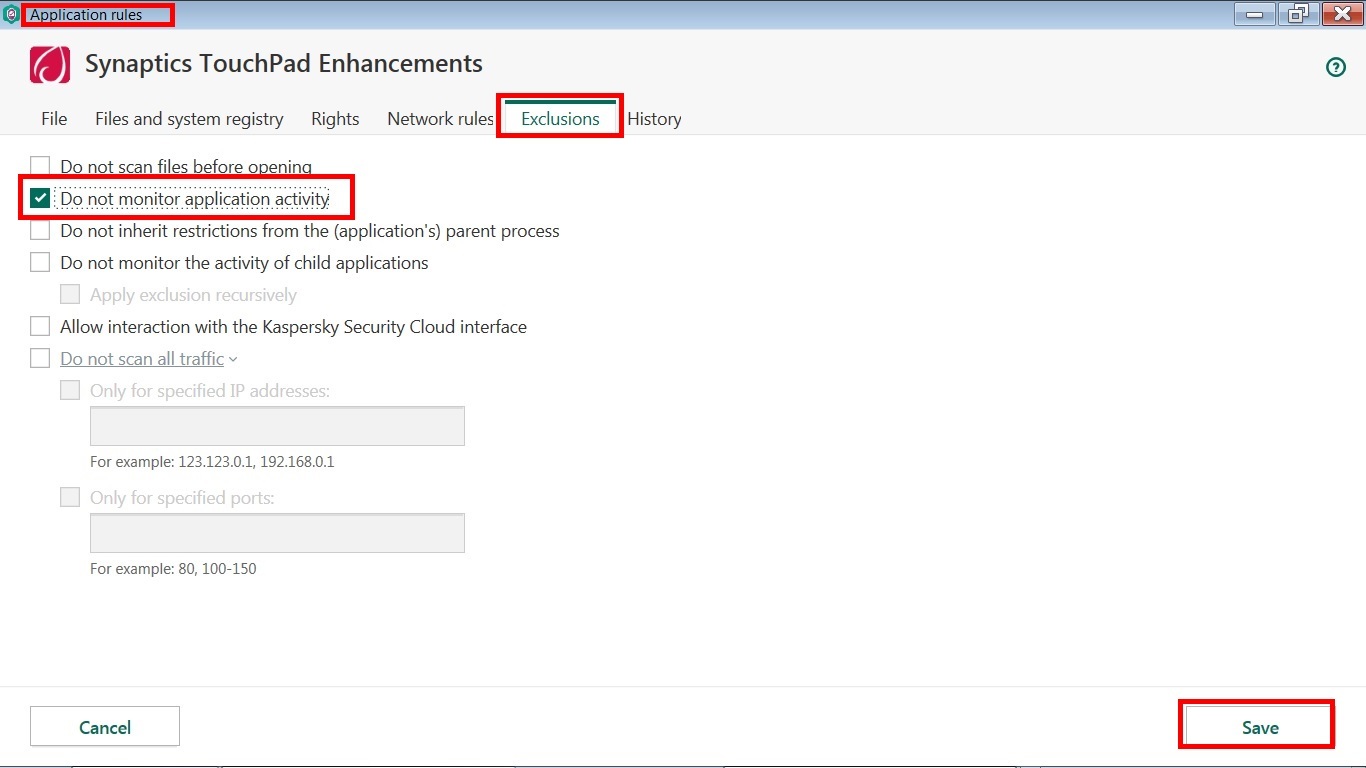Viewport: 1366px width, 768px height.
Task: Toggle Do not inherit restrictions from parent process
Action: click(40, 231)
